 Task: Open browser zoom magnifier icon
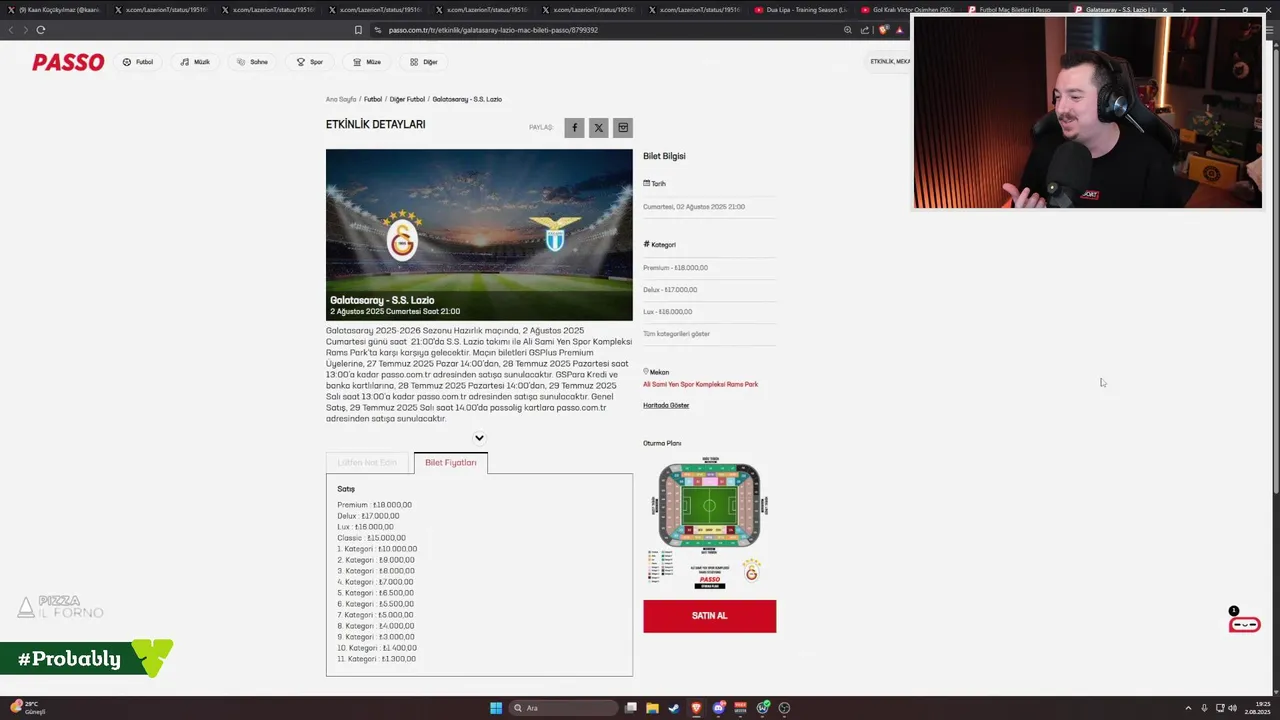click(x=848, y=30)
